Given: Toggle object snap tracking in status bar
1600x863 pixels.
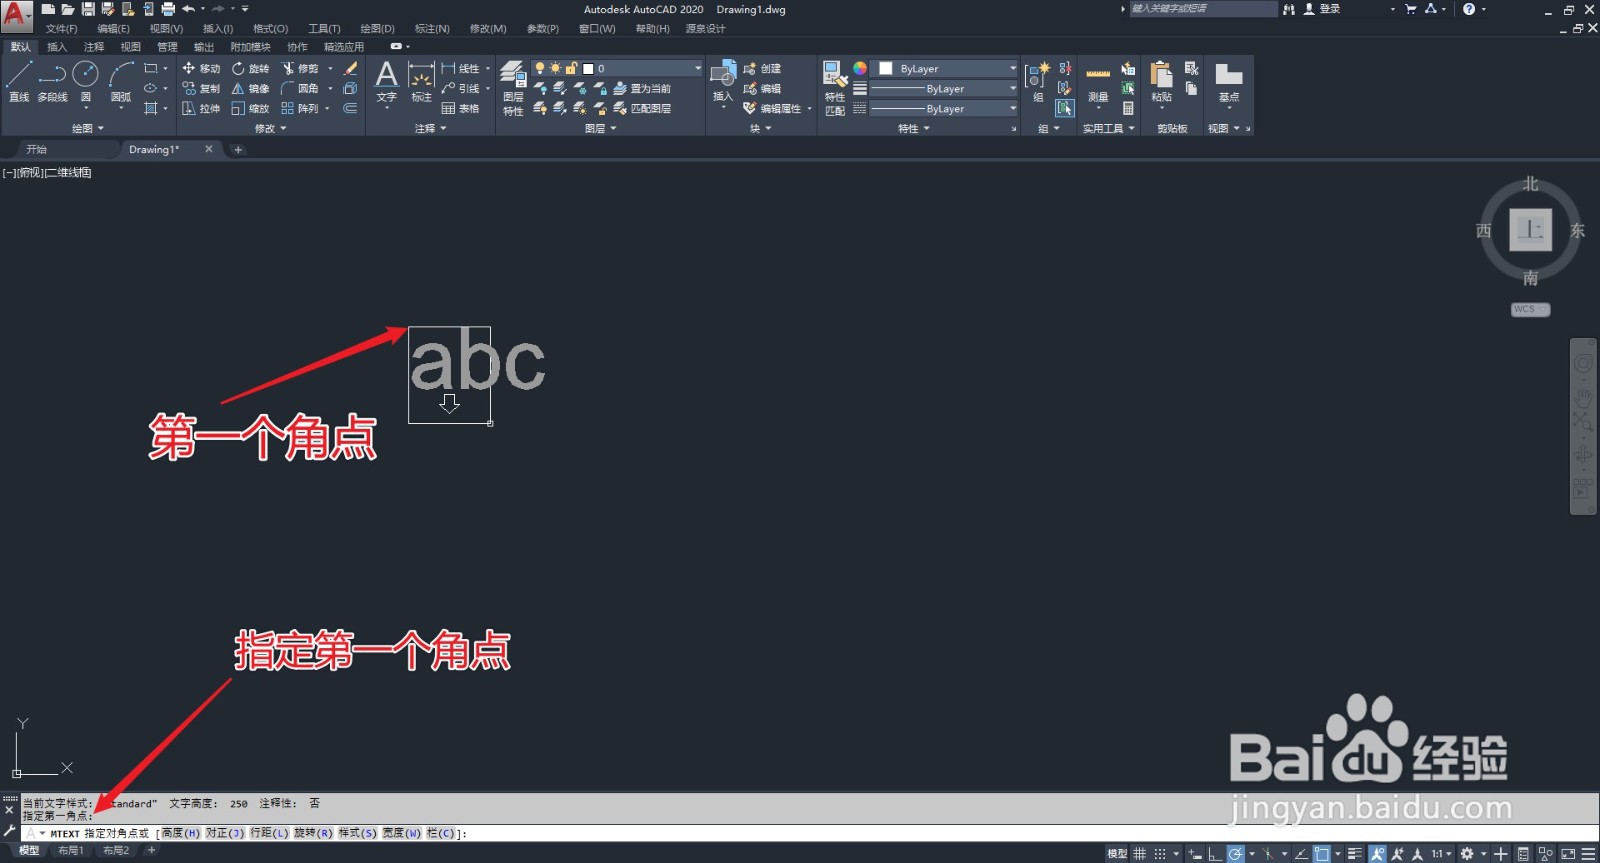Looking at the screenshot, I should (1301, 853).
